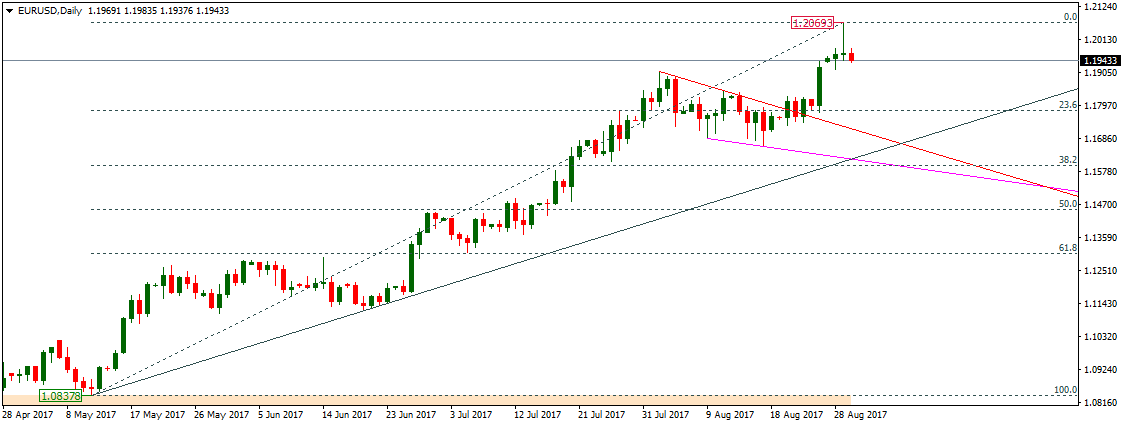
Task: Click the beige support zone band at bottom
Action: pyautogui.click(x=450, y=399)
